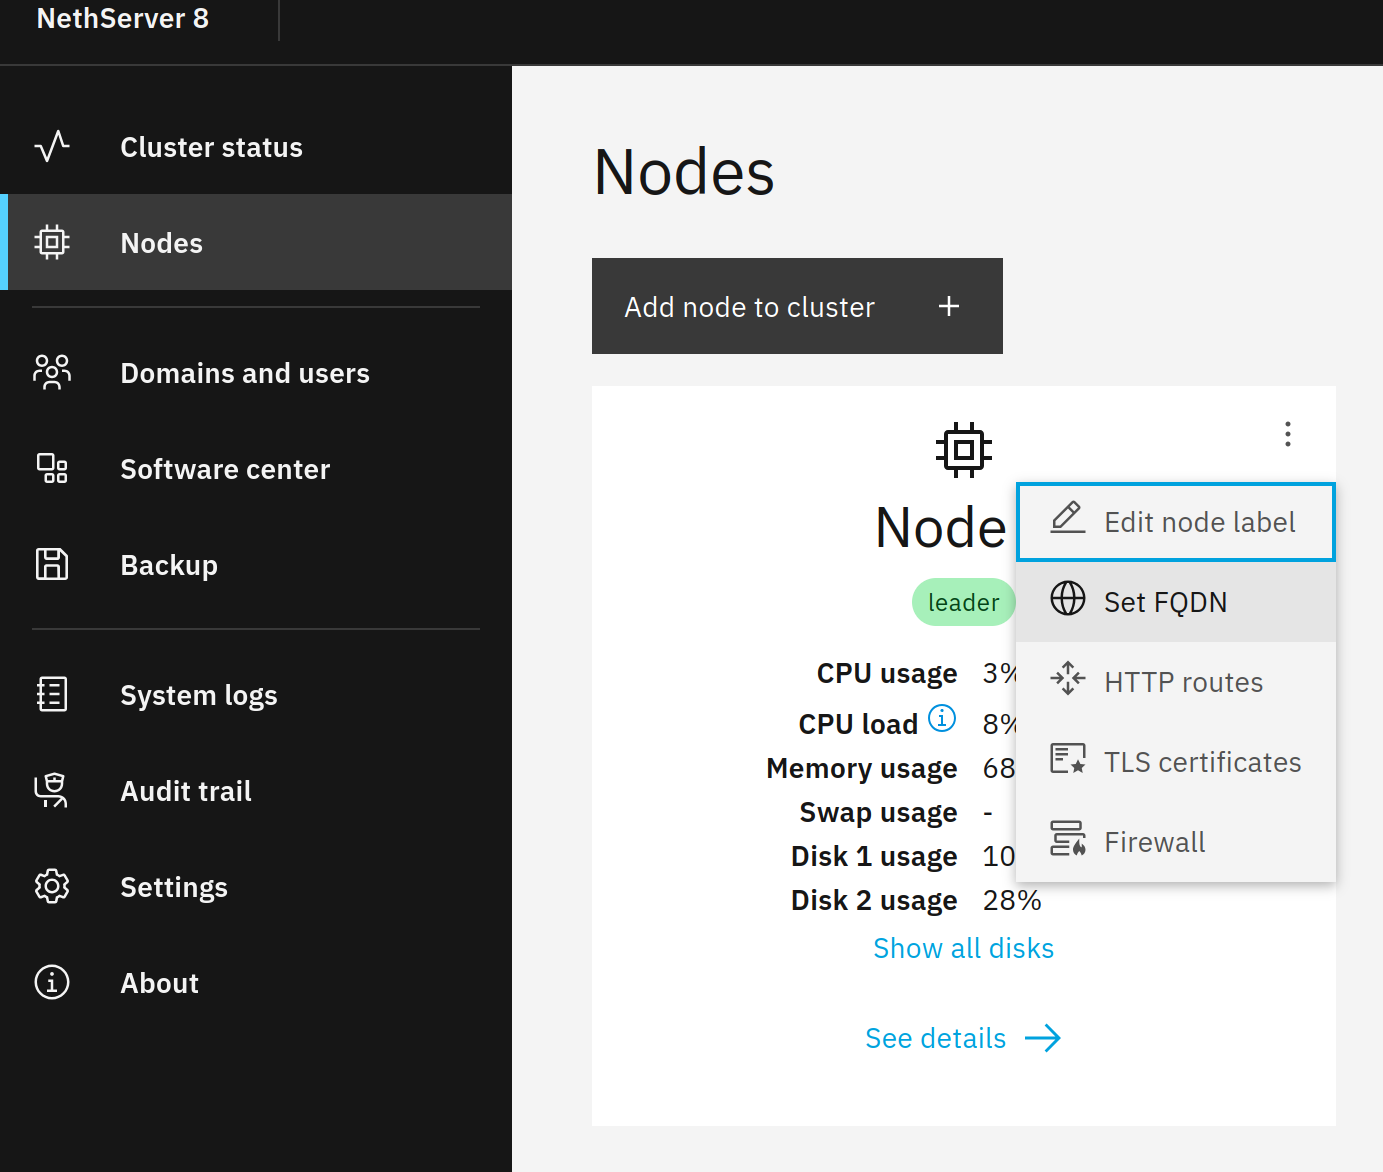Open TLS certificates from node menu

coord(1176,762)
